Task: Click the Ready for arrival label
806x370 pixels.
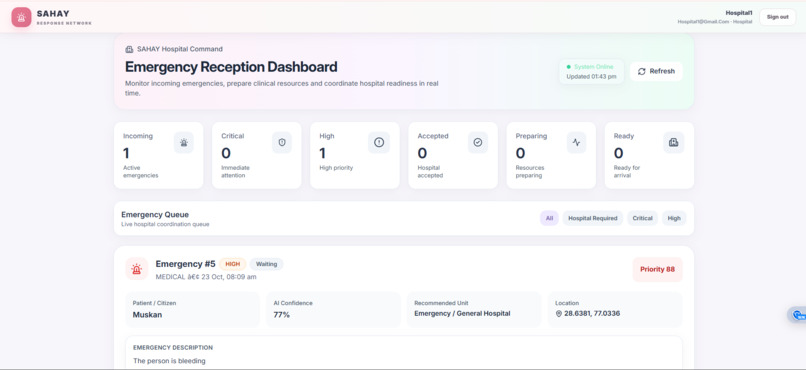Action: tap(627, 172)
